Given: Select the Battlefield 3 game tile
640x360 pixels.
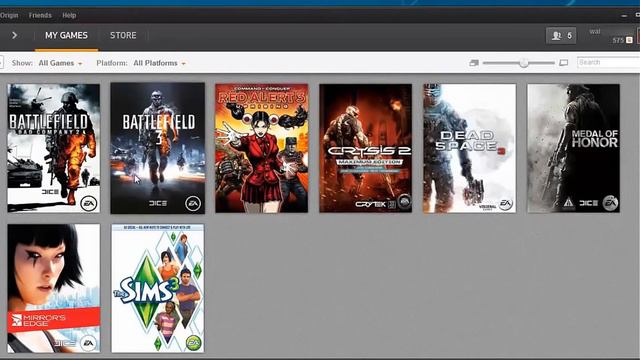Looking at the screenshot, I should pos(158,148).
